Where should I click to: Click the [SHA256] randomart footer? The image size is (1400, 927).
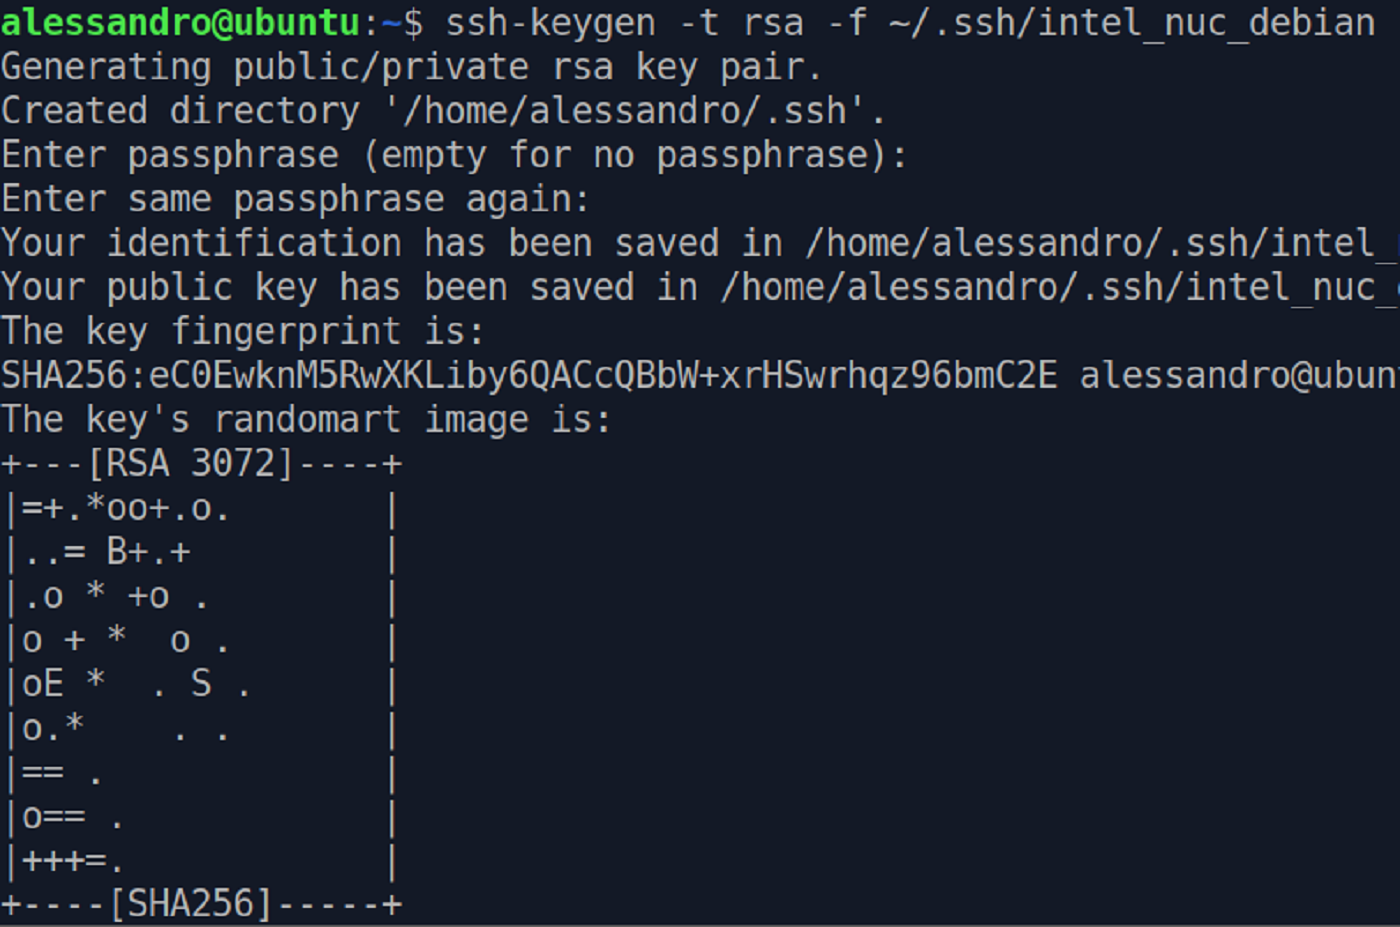(190, 904)
